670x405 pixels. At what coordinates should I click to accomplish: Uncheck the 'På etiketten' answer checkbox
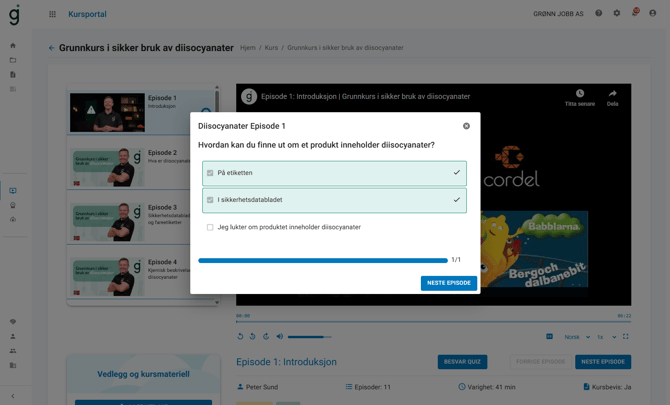[210, 173]
